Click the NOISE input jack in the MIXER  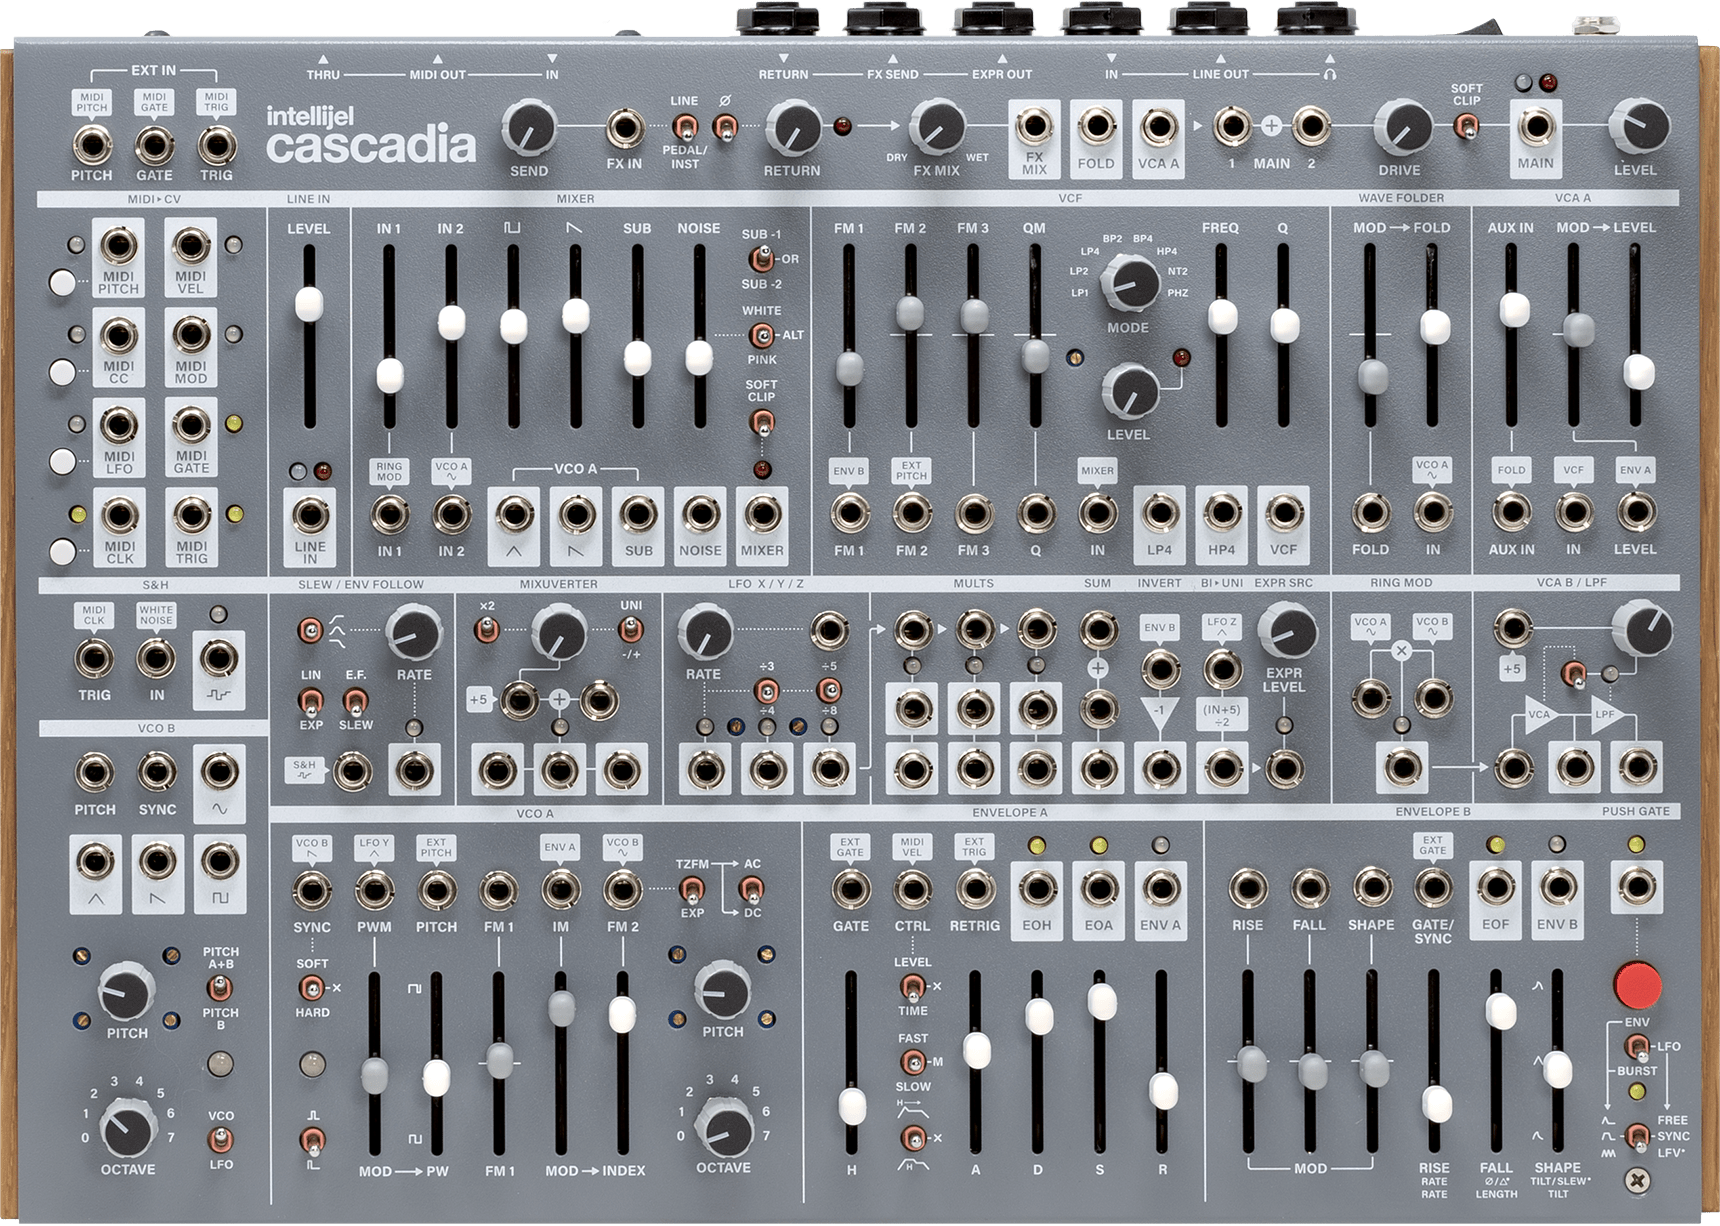(701, 517)
